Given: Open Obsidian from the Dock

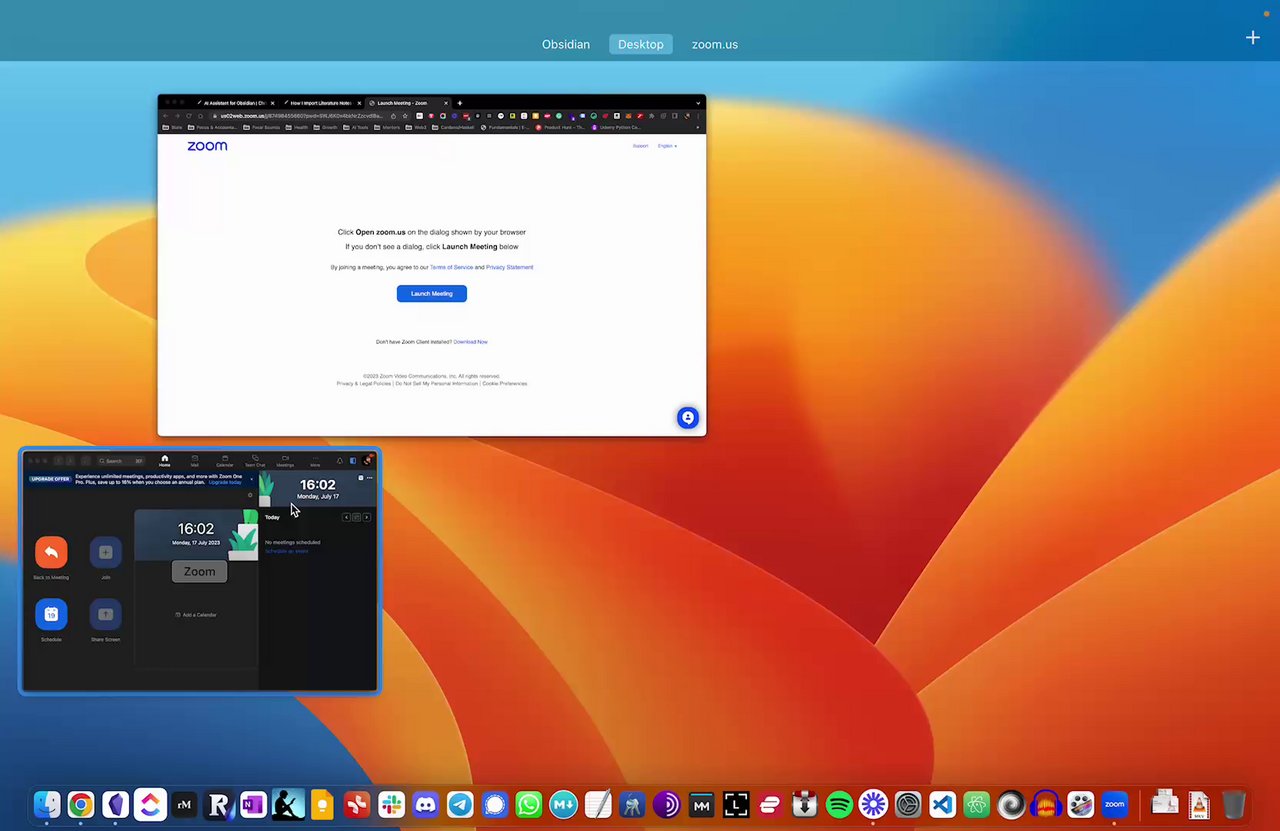Looking at the screenshot, I should tap(116, 804).
